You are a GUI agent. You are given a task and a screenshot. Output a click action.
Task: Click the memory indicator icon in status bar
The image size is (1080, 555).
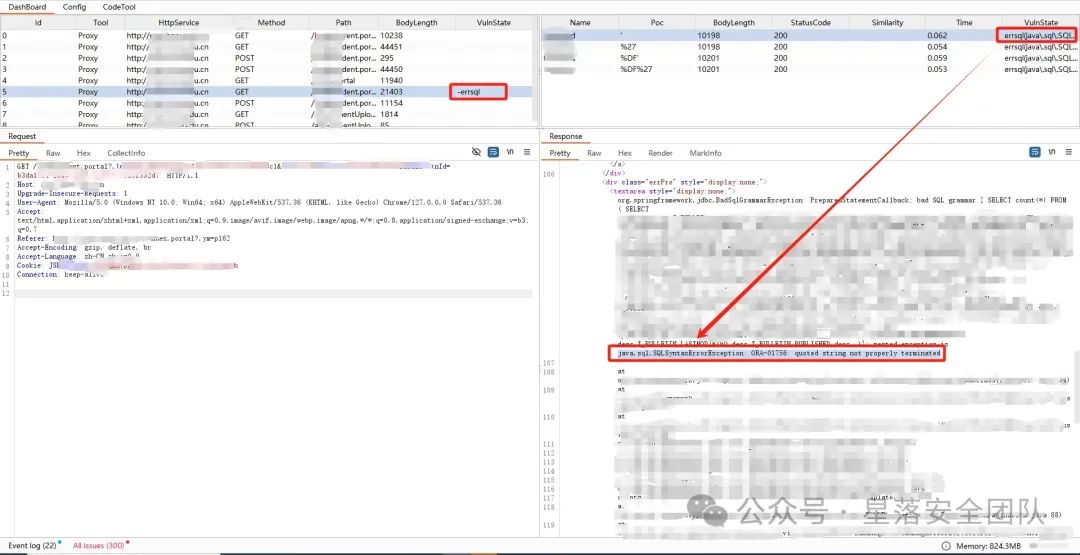pyautogui.click(x=946, y=546)
